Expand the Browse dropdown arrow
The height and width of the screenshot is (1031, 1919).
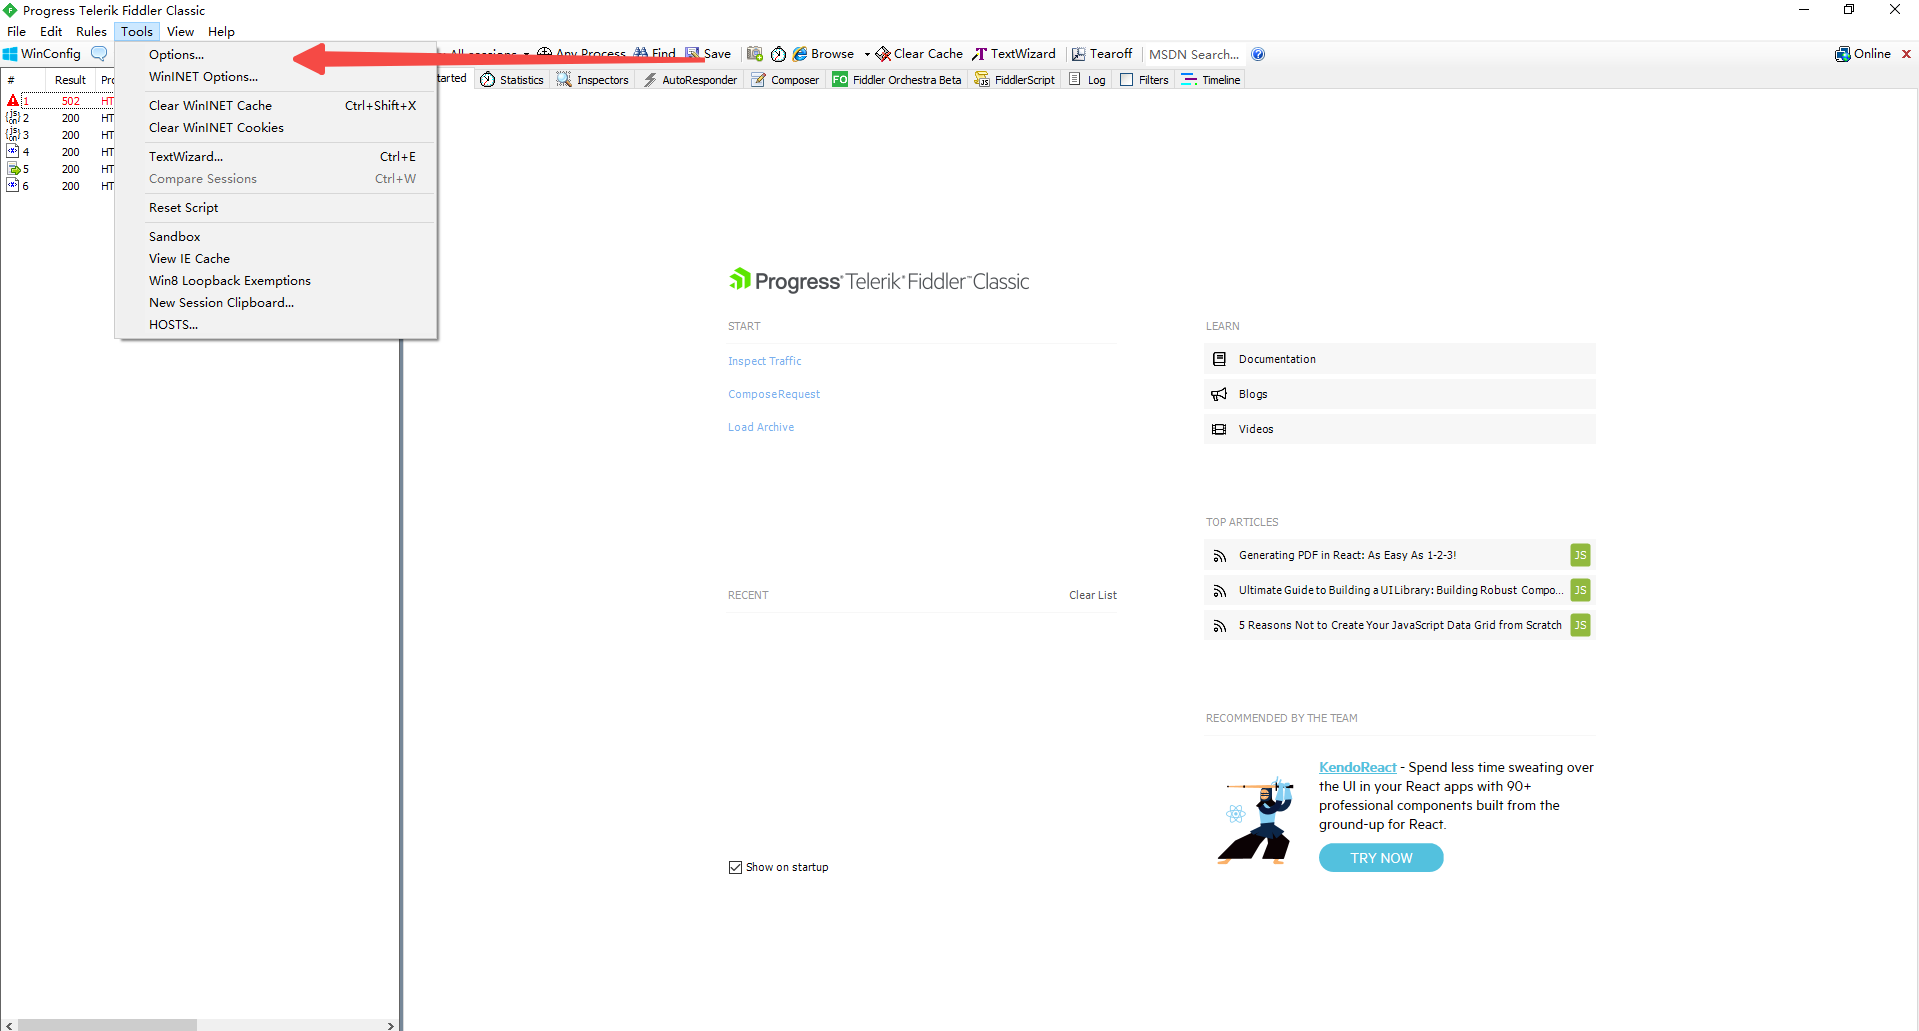coord(867,54)
